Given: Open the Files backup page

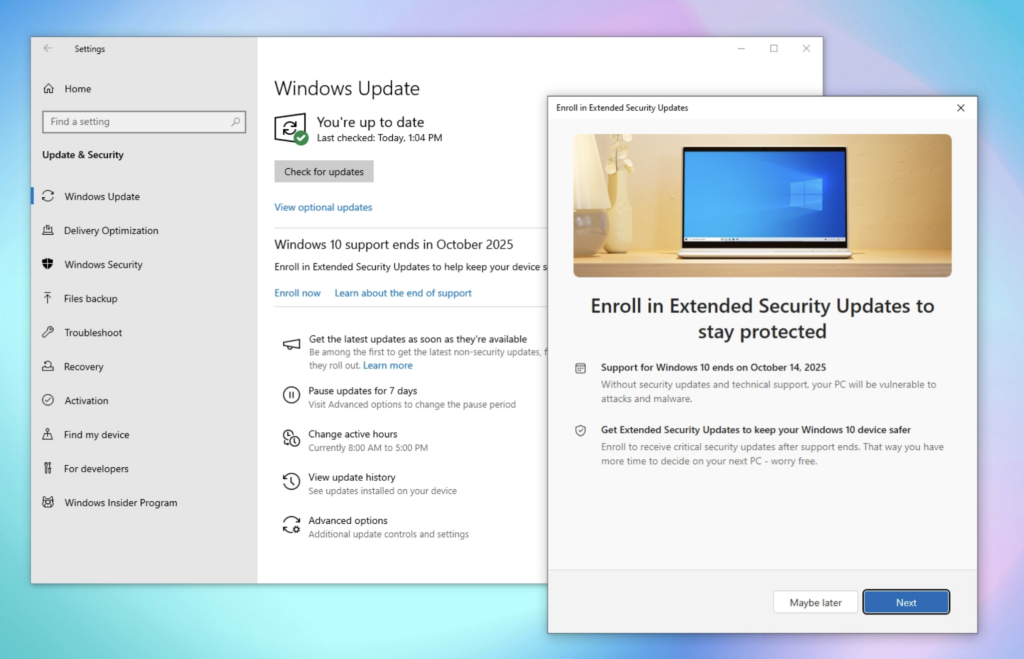Looking at the screenshot, I should 91,298.
